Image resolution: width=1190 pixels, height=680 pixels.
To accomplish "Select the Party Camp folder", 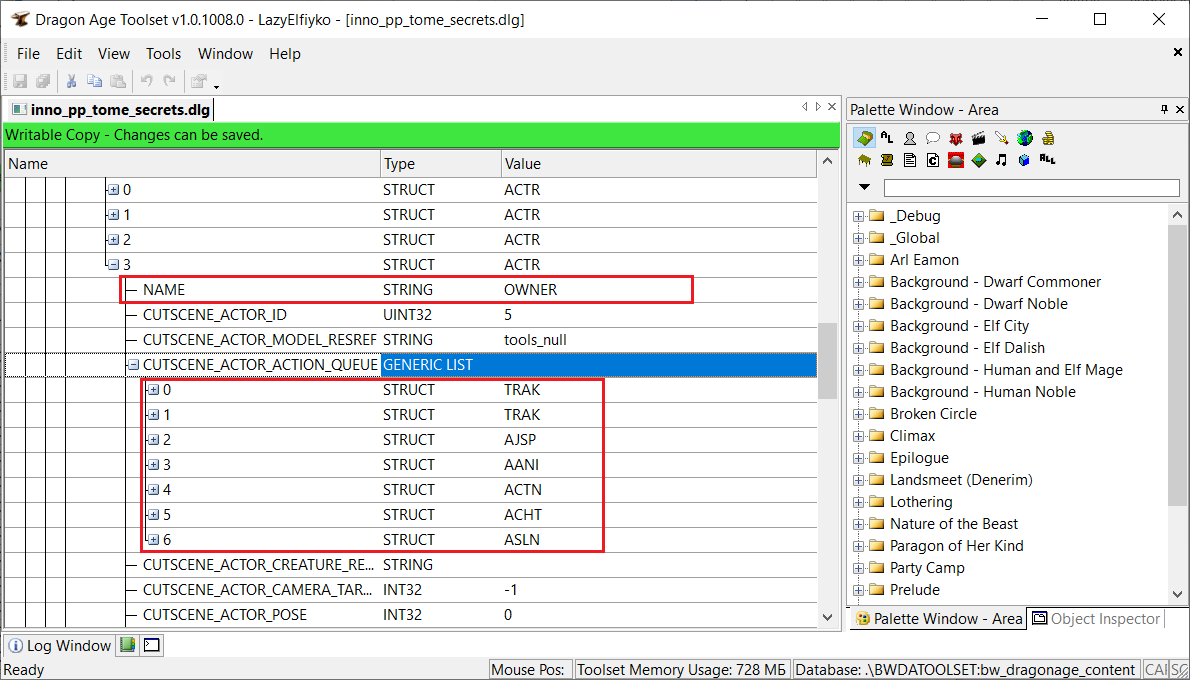I will (x=927, y=568).
